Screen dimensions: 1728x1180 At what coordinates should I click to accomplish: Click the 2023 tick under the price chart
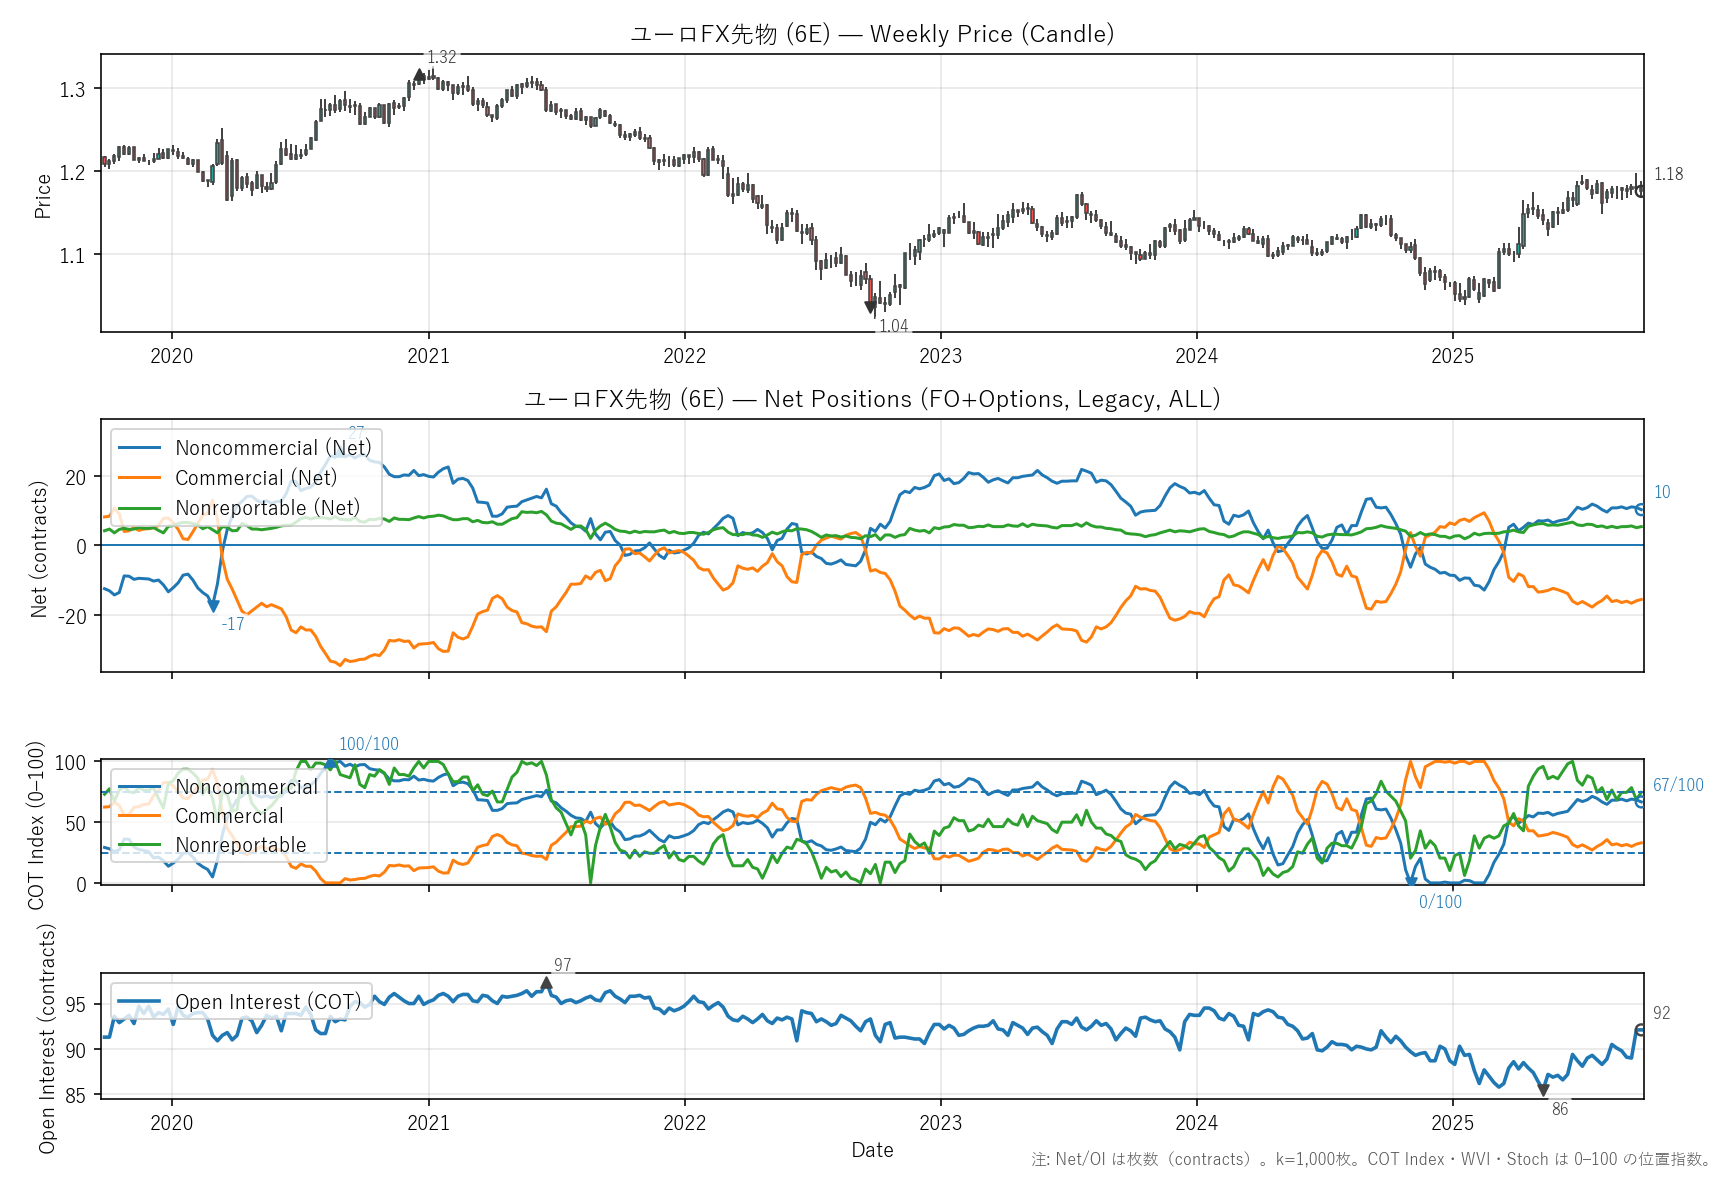[940, 356]
